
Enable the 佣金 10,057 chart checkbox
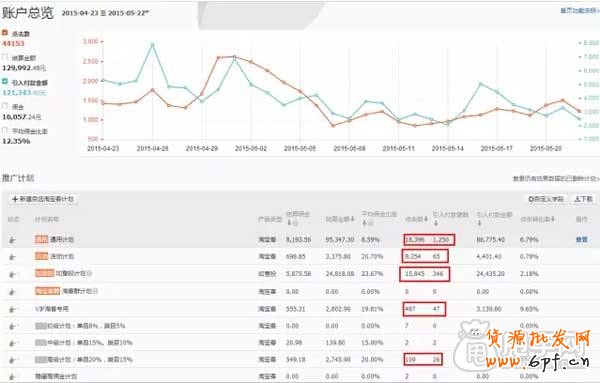tap(5, 106)
